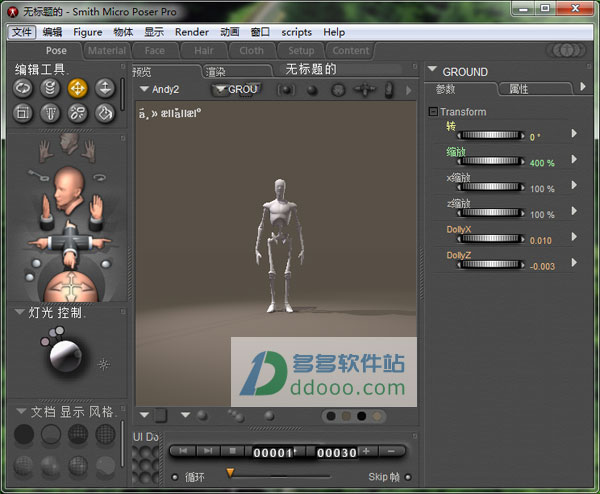
Task: Open the Figure menu
Action: click(x=88, y=32)
